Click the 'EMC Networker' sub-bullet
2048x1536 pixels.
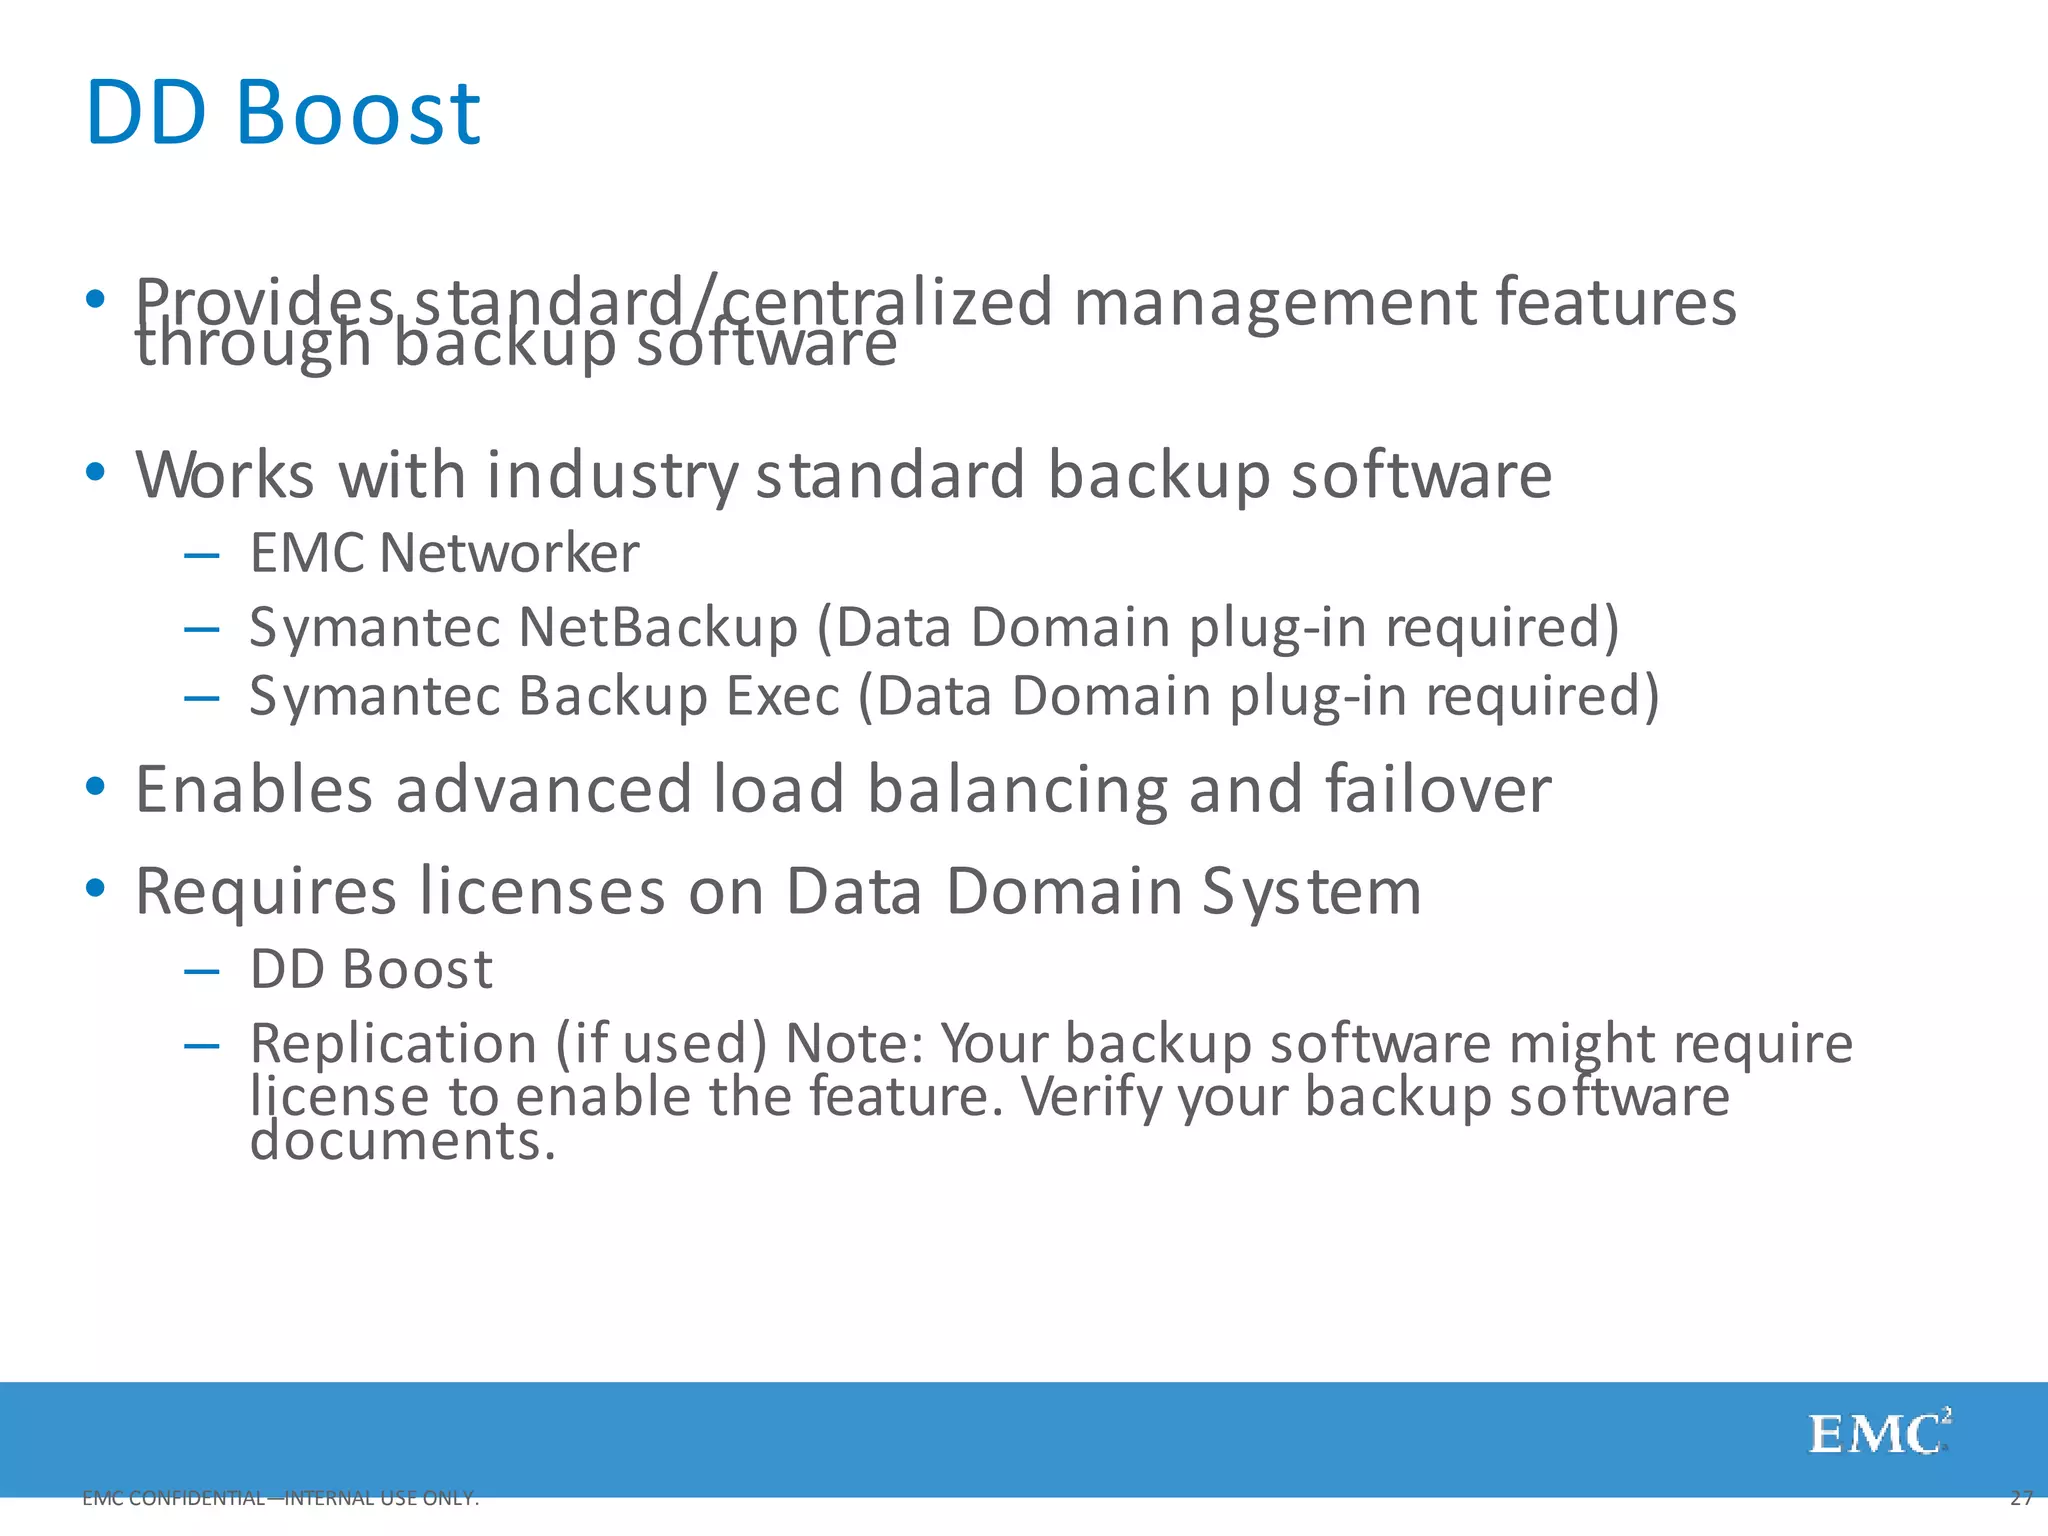pos(444,553)
